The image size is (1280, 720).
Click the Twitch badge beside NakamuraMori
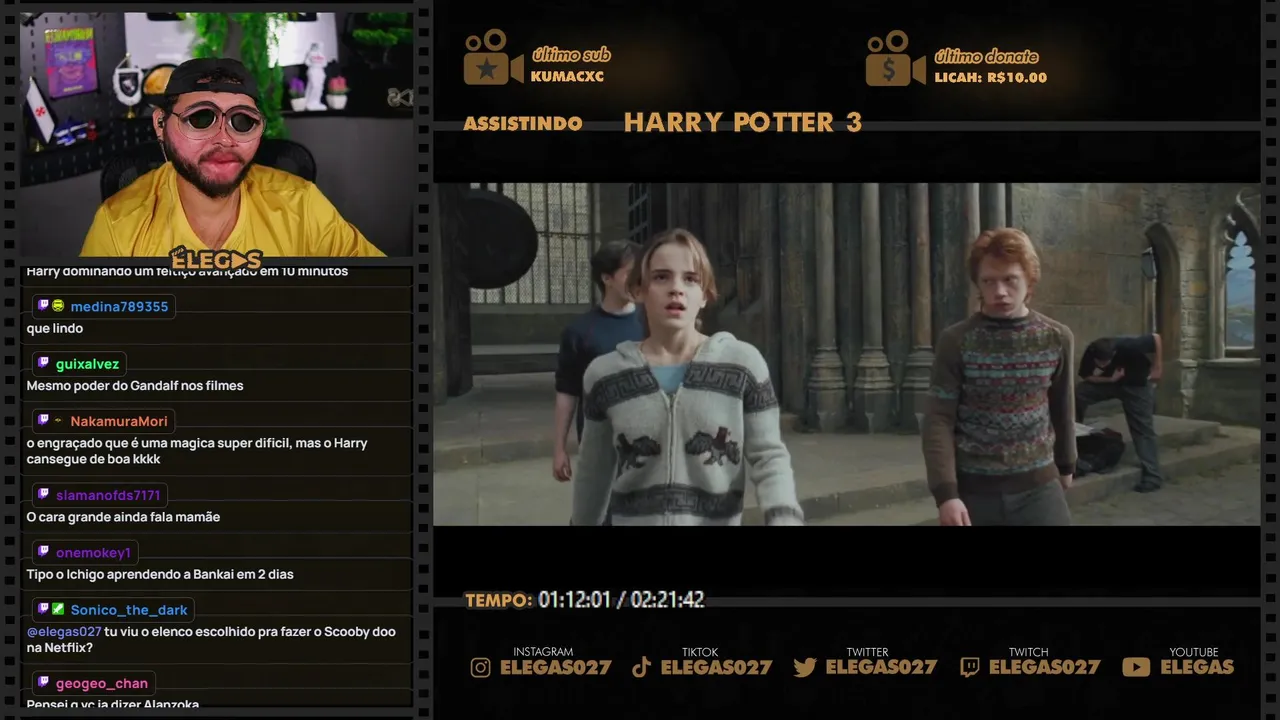tap(43, 421)
